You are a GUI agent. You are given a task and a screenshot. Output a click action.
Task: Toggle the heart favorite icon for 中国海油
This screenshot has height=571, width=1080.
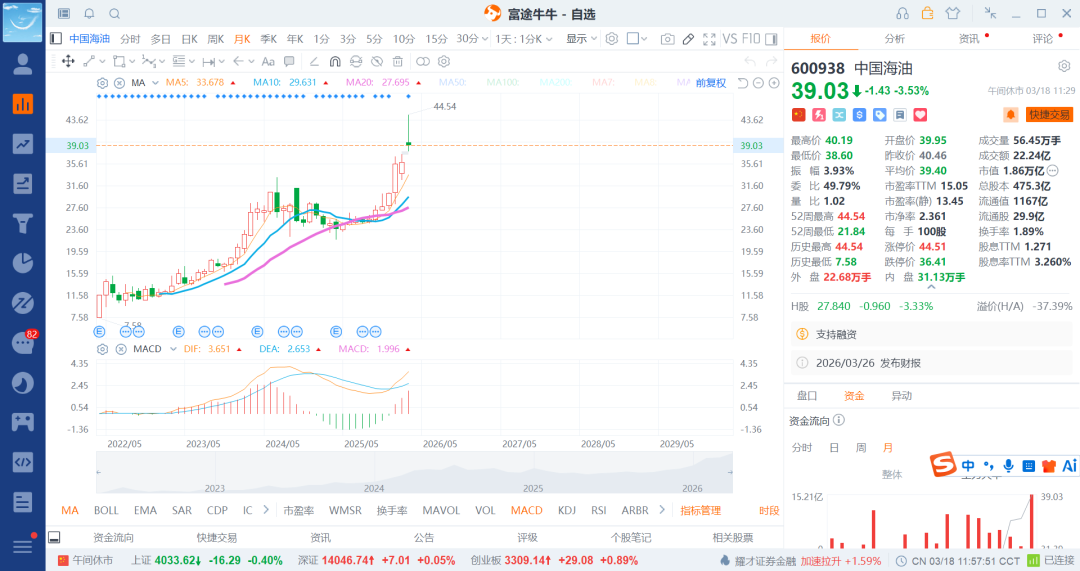(x=920, y=115)
